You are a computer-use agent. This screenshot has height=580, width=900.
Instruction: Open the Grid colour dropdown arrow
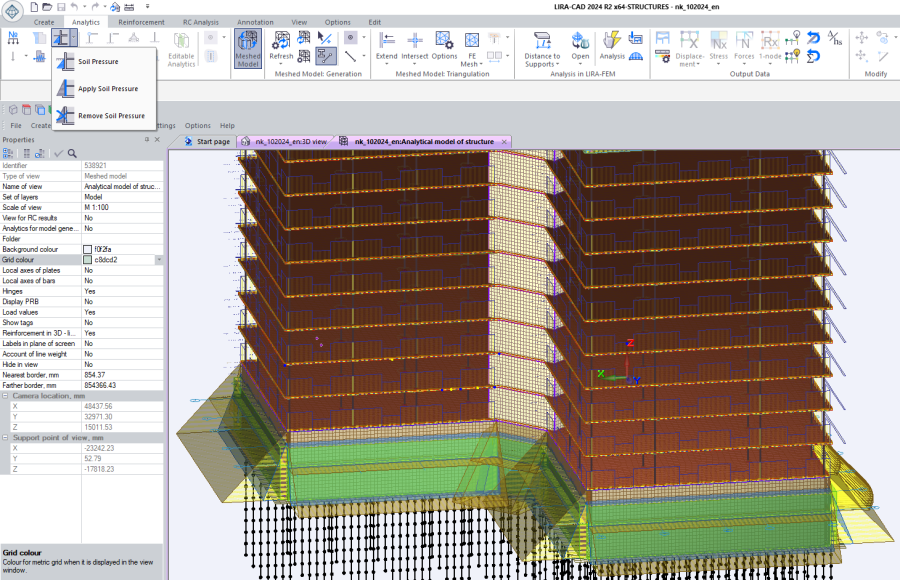tap(158, 259)
